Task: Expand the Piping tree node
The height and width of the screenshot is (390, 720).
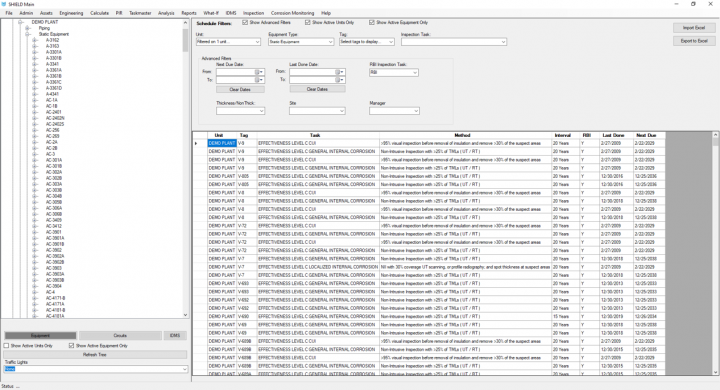Action: coord(28,28)
